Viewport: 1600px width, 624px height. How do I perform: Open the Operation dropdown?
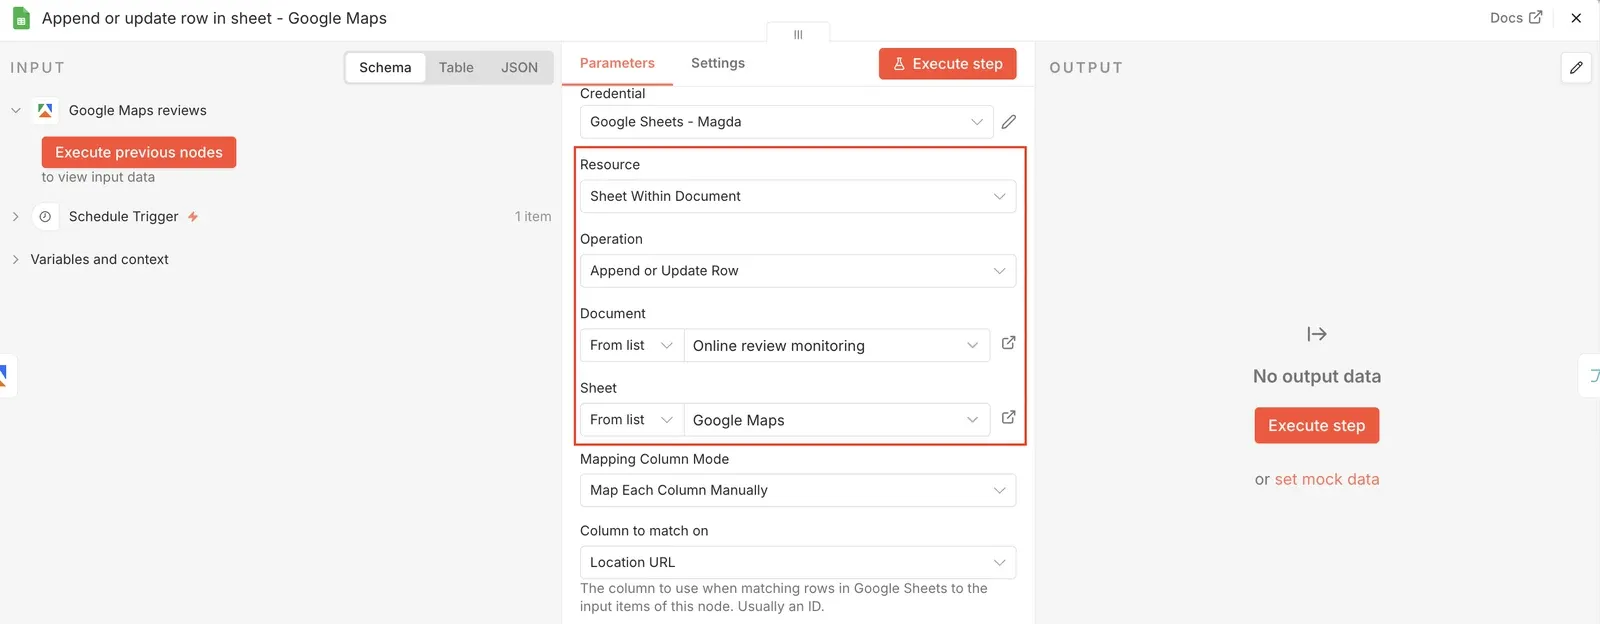pos(798,271)
